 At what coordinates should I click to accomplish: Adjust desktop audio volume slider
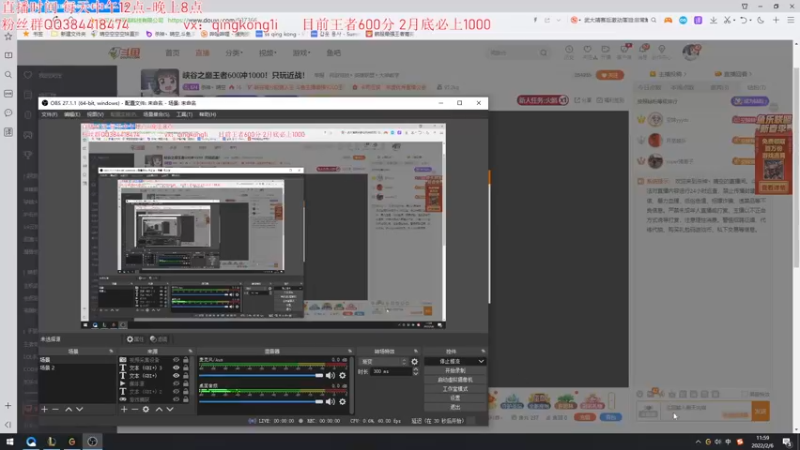pos(261,402)
